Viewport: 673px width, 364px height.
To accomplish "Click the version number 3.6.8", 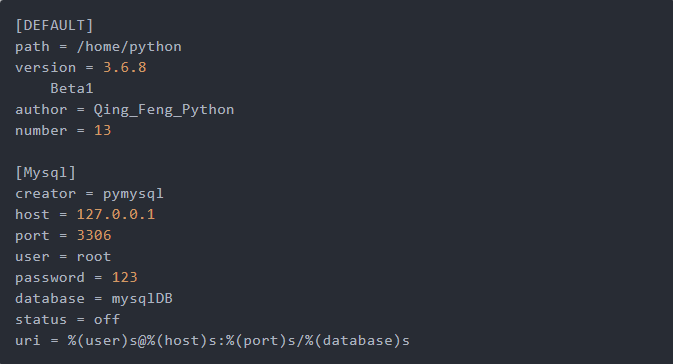I will 124,67.
